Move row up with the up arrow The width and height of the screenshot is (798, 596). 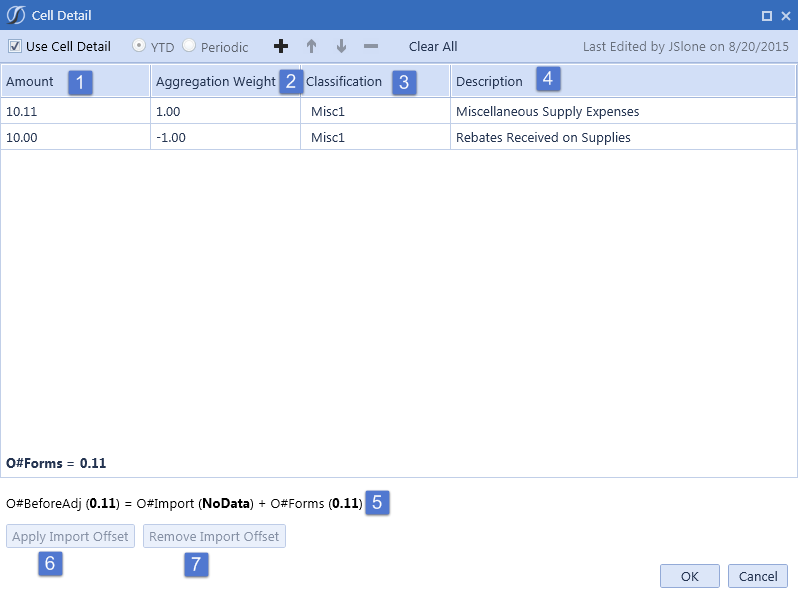(x=311, y=47)
